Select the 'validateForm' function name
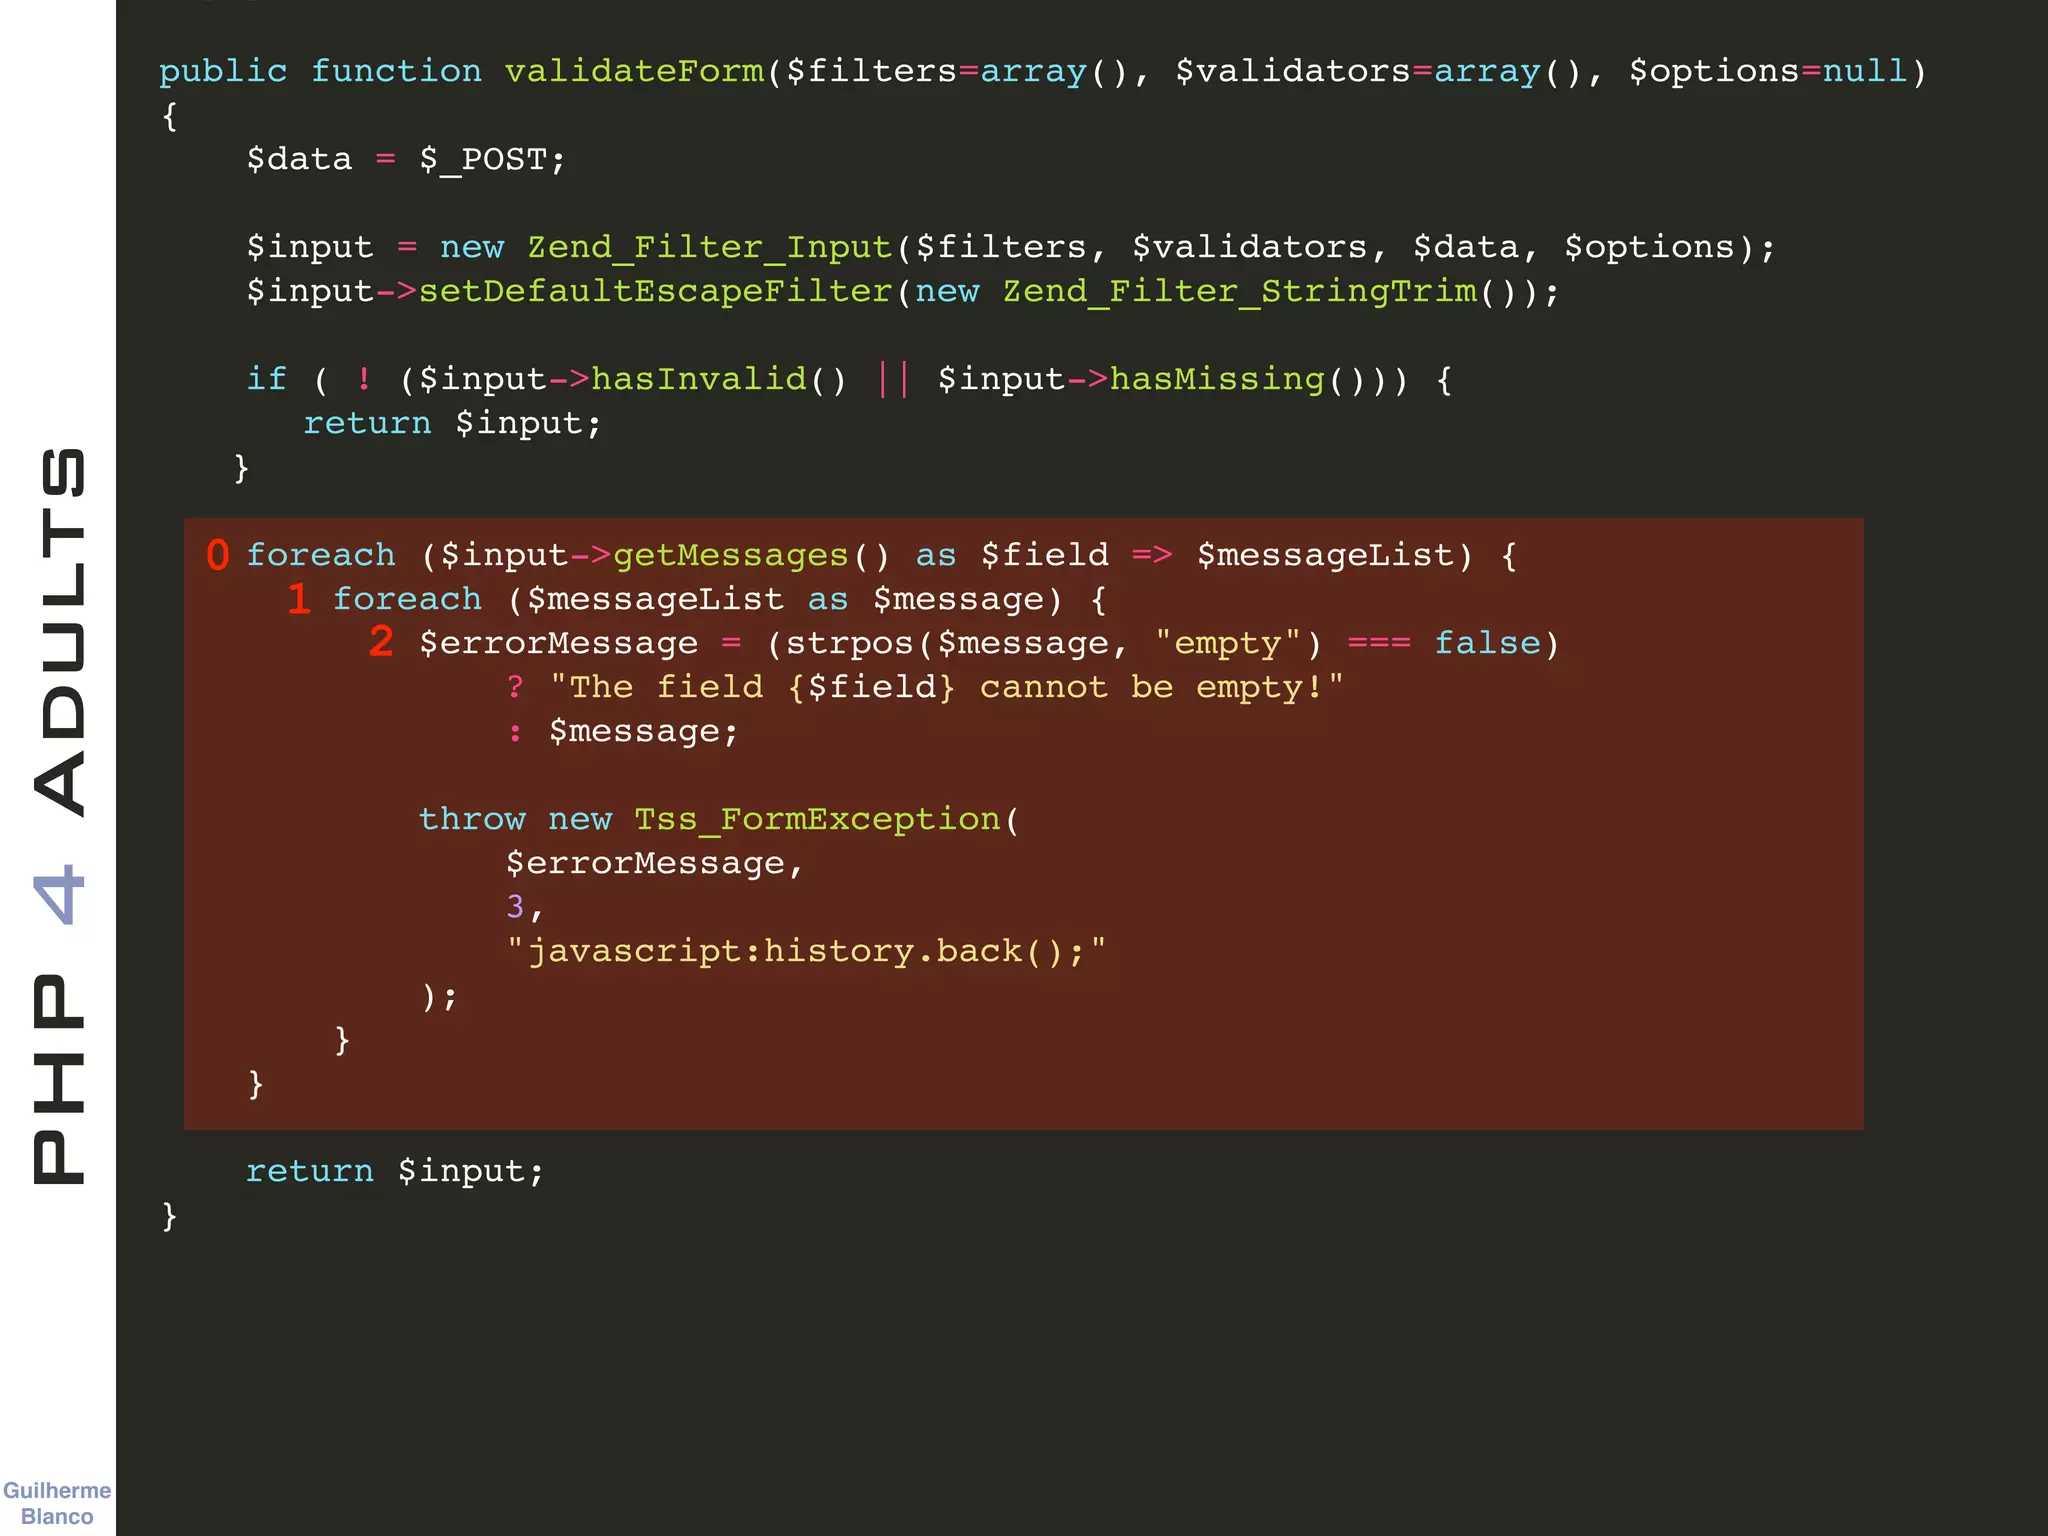The height and width of the screenshot is (1536, 2048). (634, 72)
